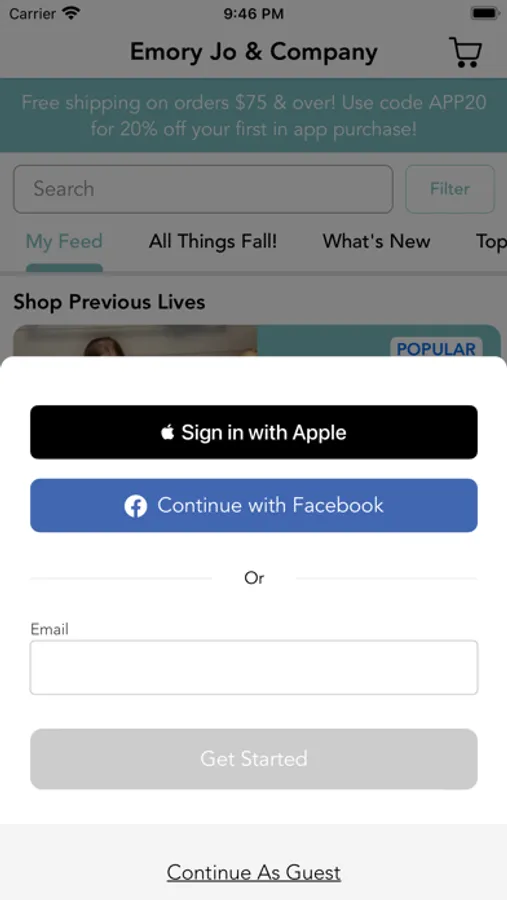This screenshot has height=900, width=507.
Task: Switch to the My Feed tab
Action: point(64,241)
